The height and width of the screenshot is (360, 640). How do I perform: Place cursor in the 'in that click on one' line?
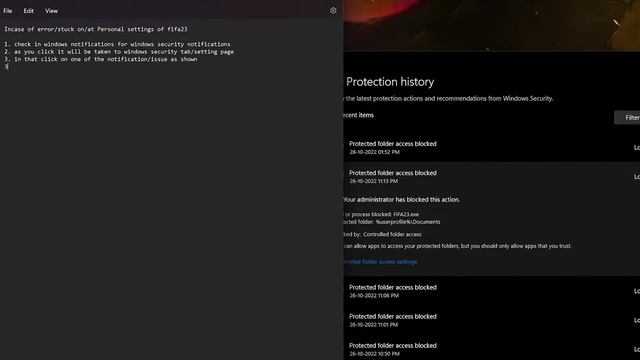(x=100, y=59)
